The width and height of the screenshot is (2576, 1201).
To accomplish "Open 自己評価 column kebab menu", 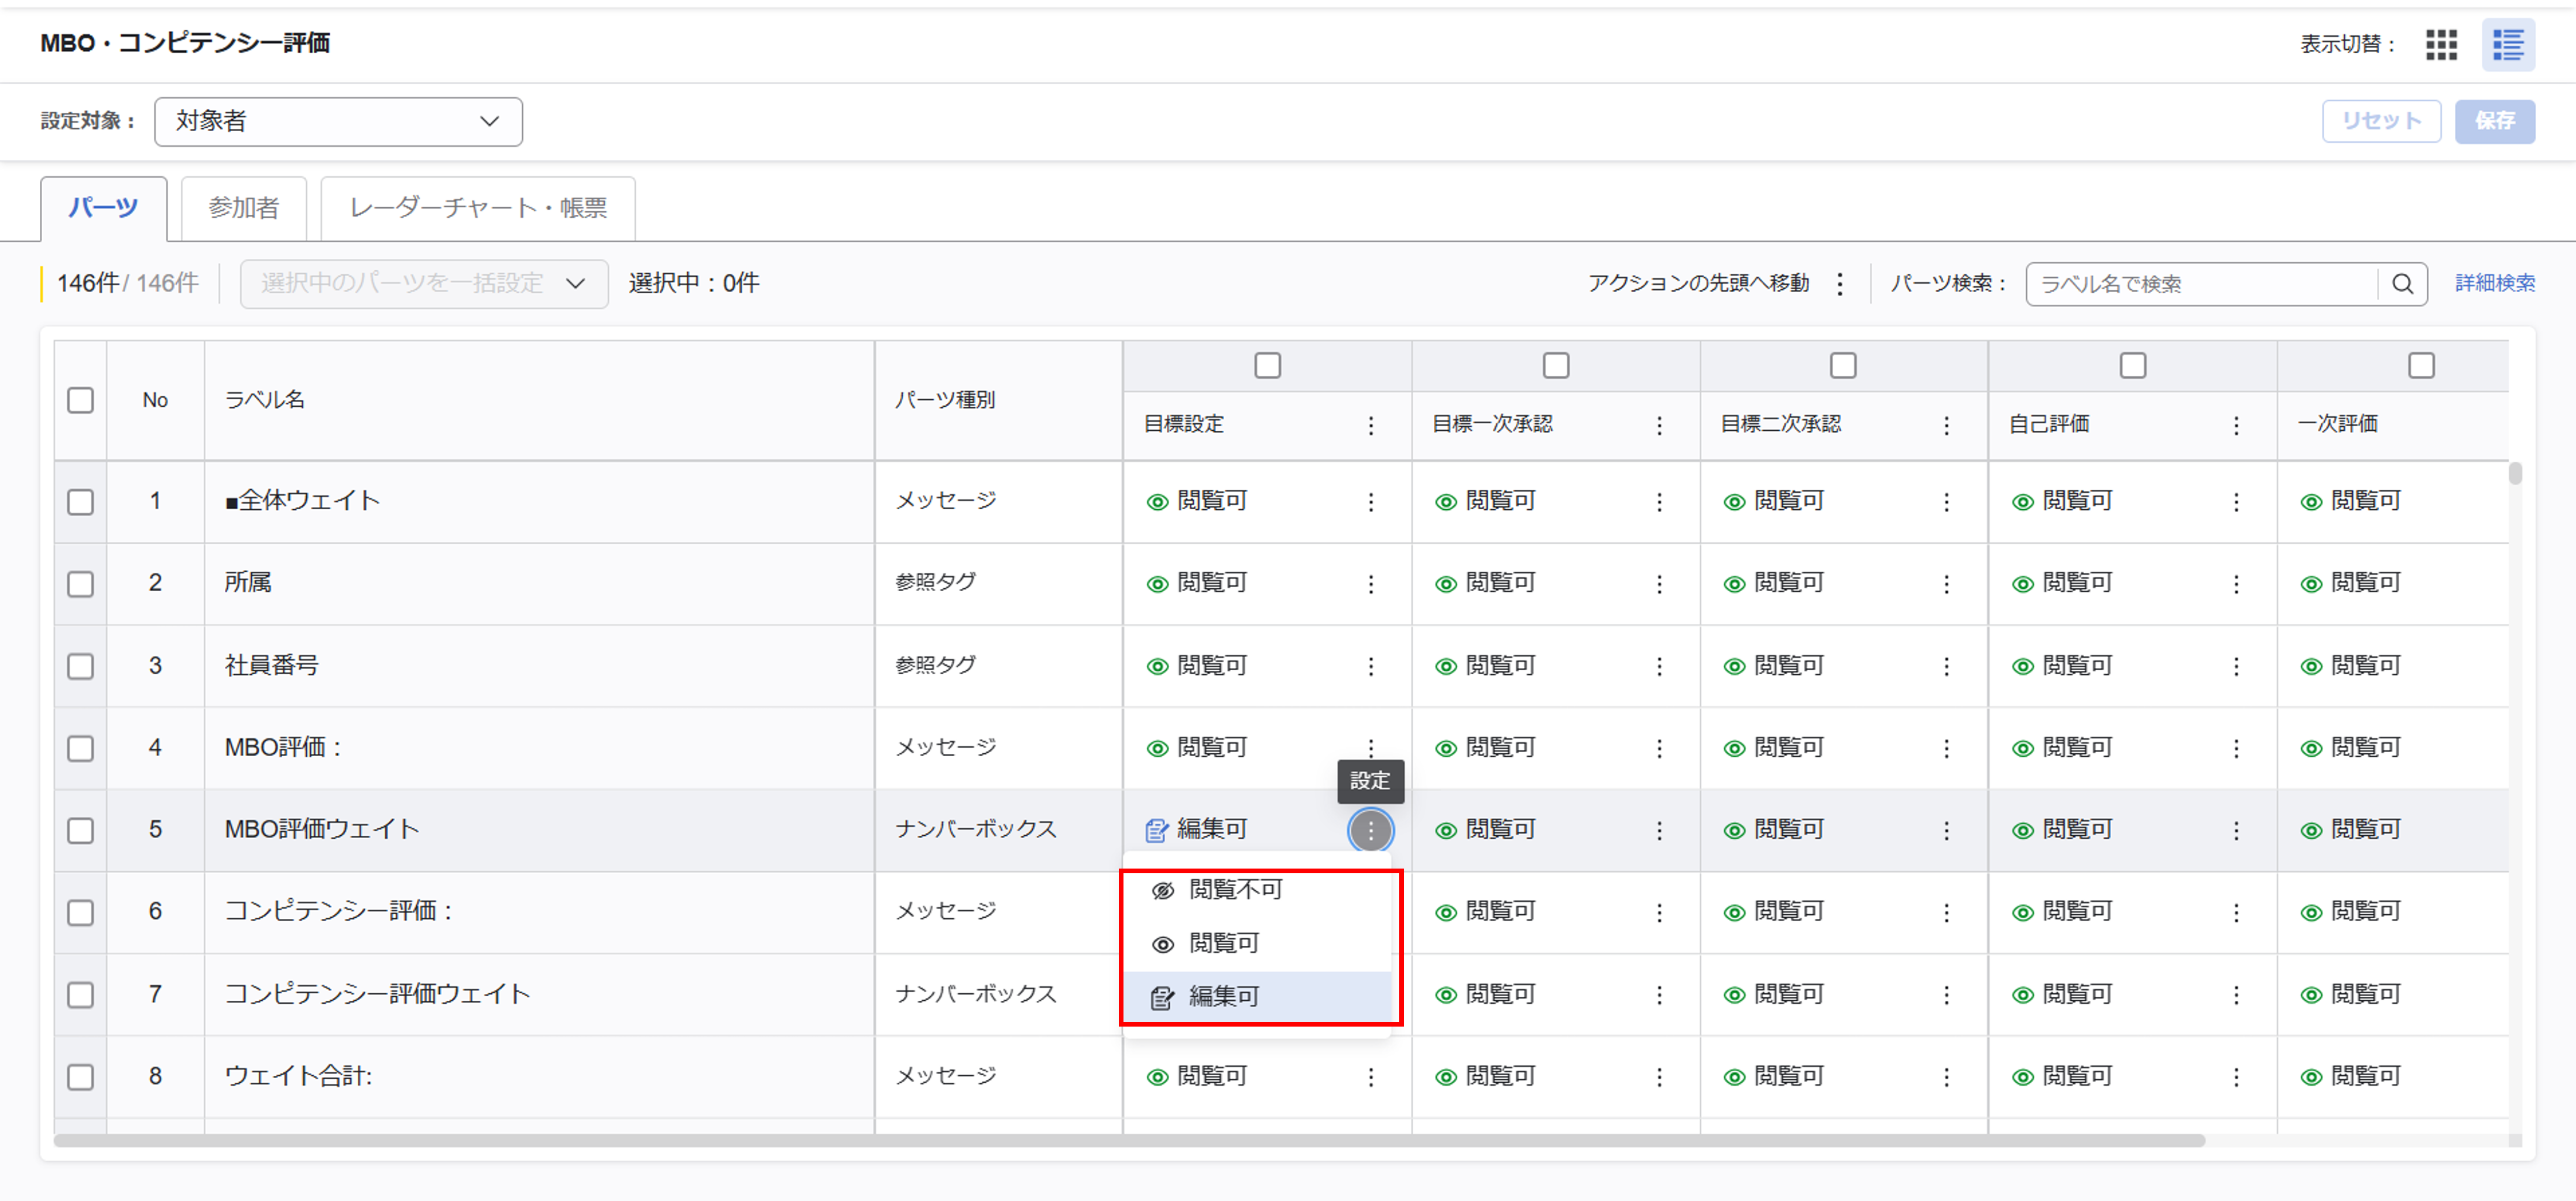I will tap(2235, 426).
